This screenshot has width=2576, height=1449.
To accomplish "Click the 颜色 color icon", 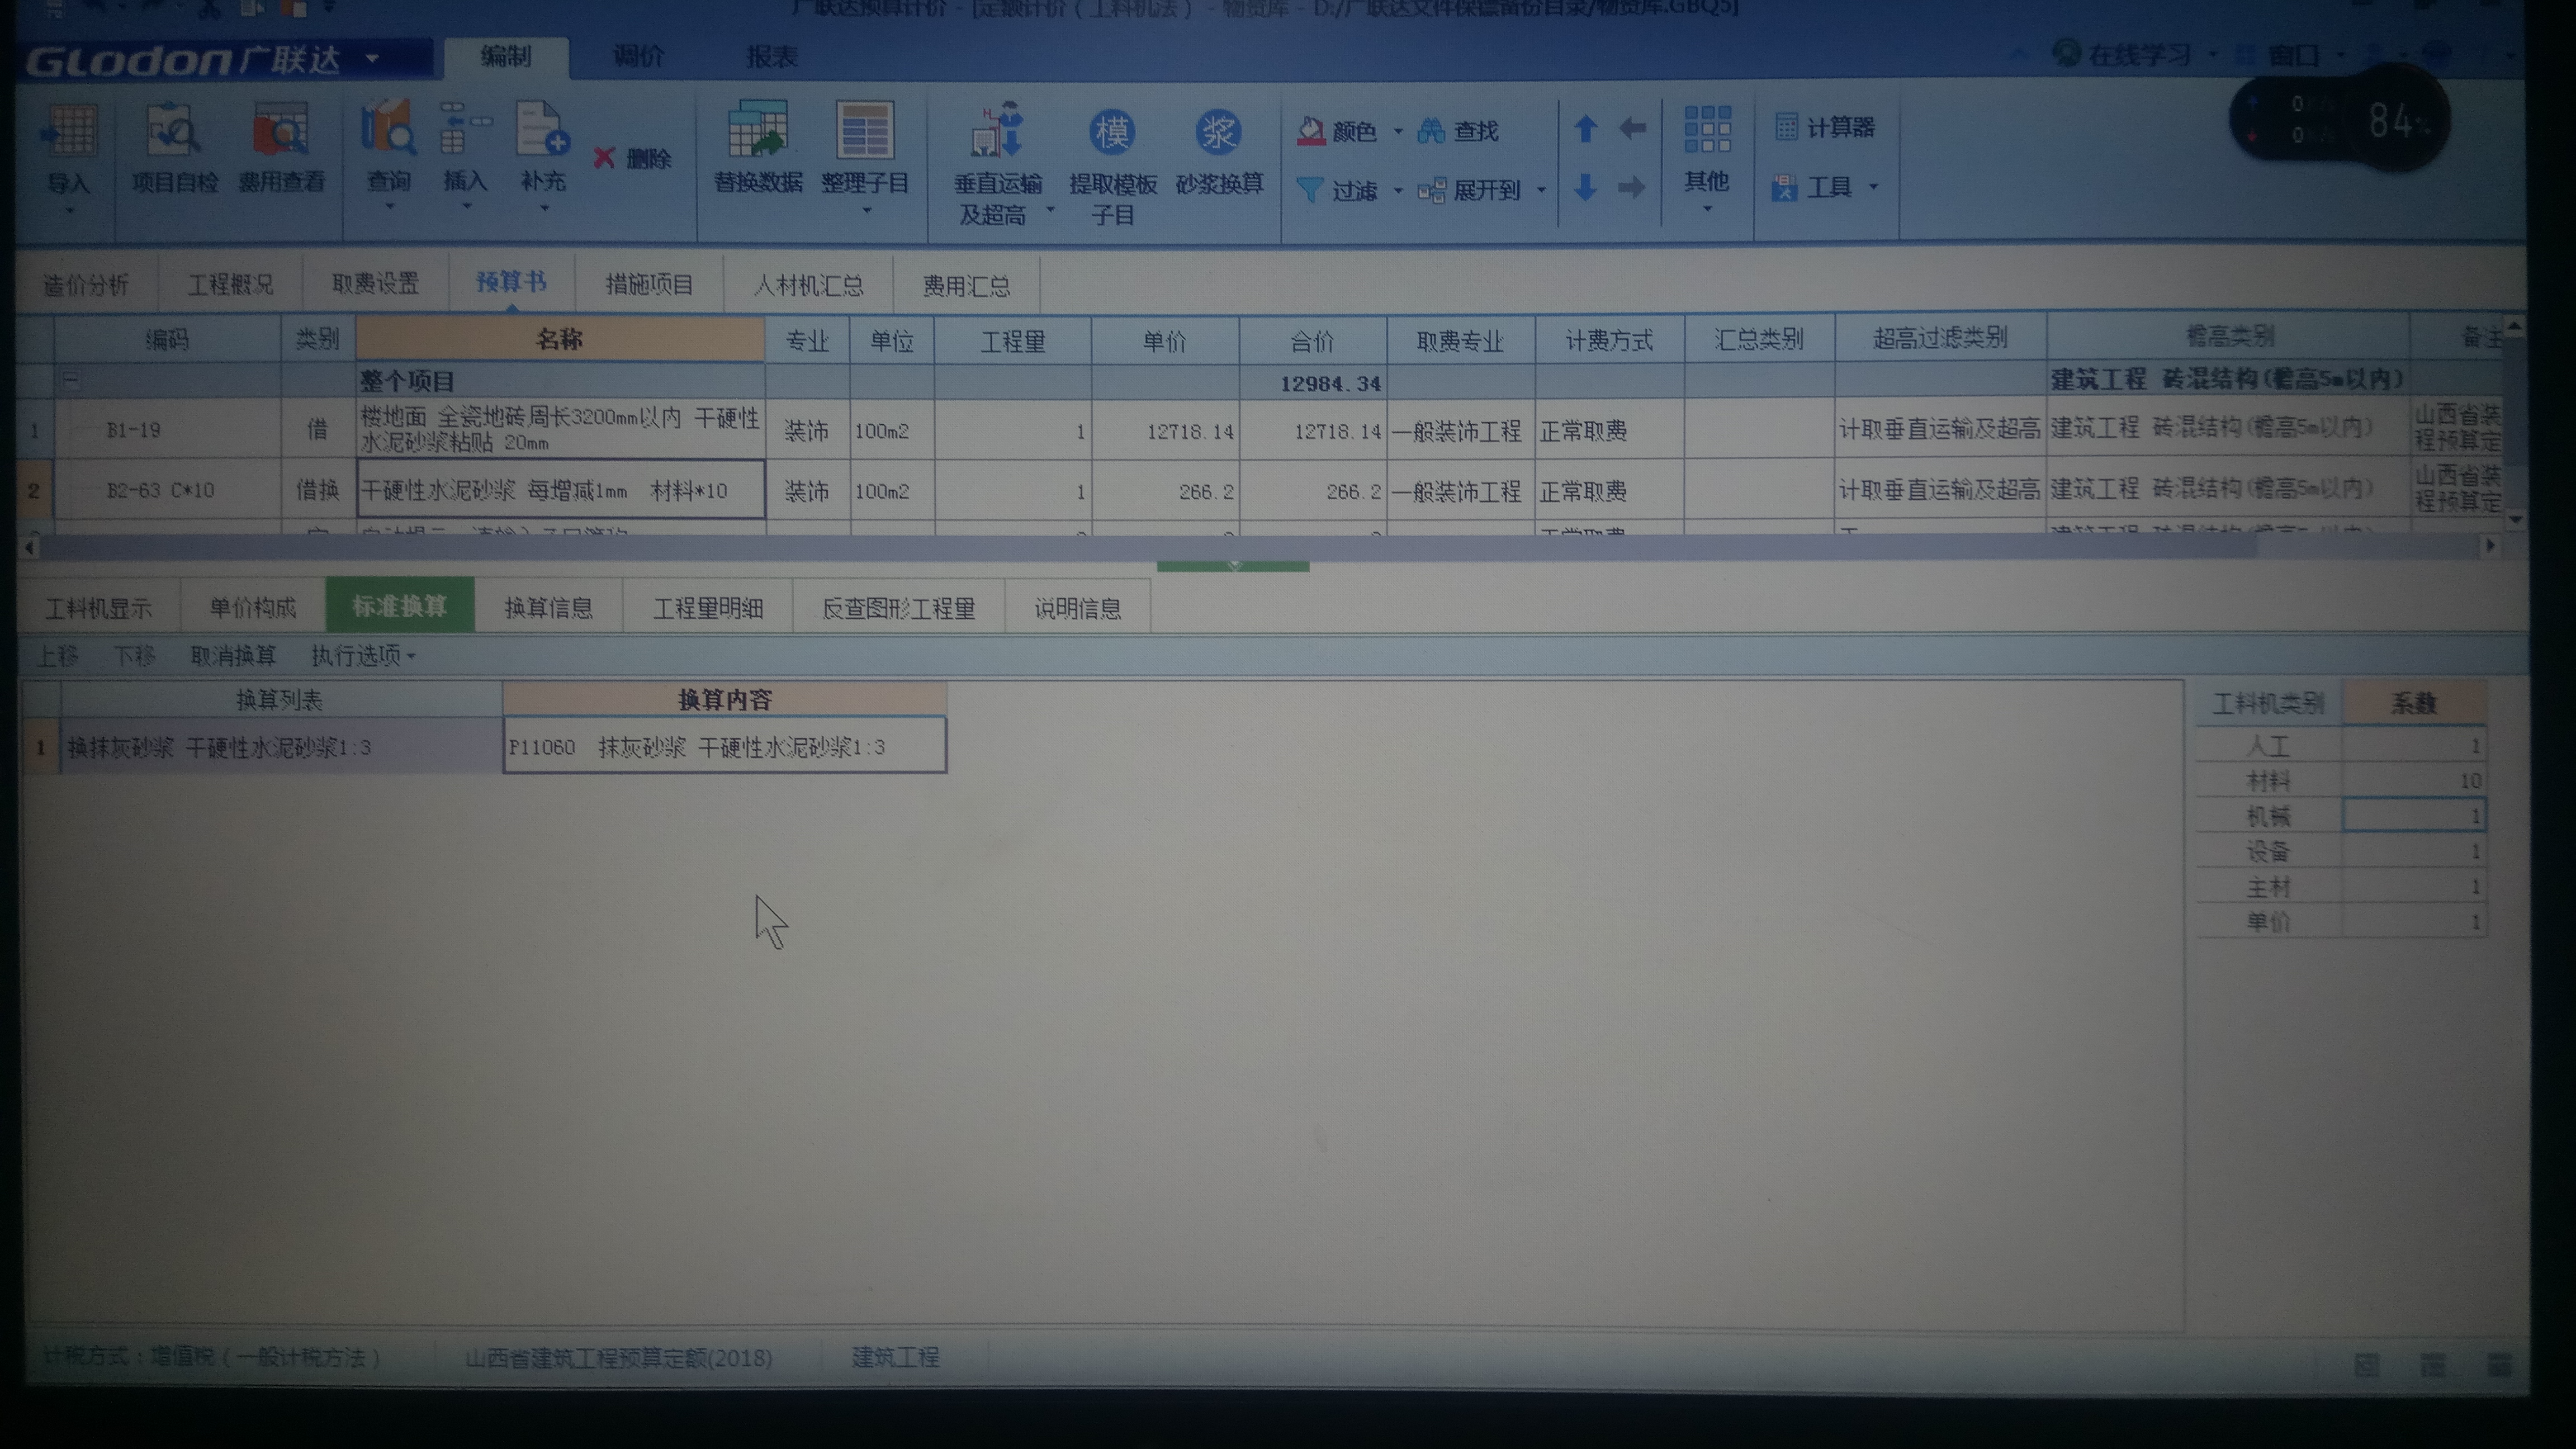I will pos(1311,131).
